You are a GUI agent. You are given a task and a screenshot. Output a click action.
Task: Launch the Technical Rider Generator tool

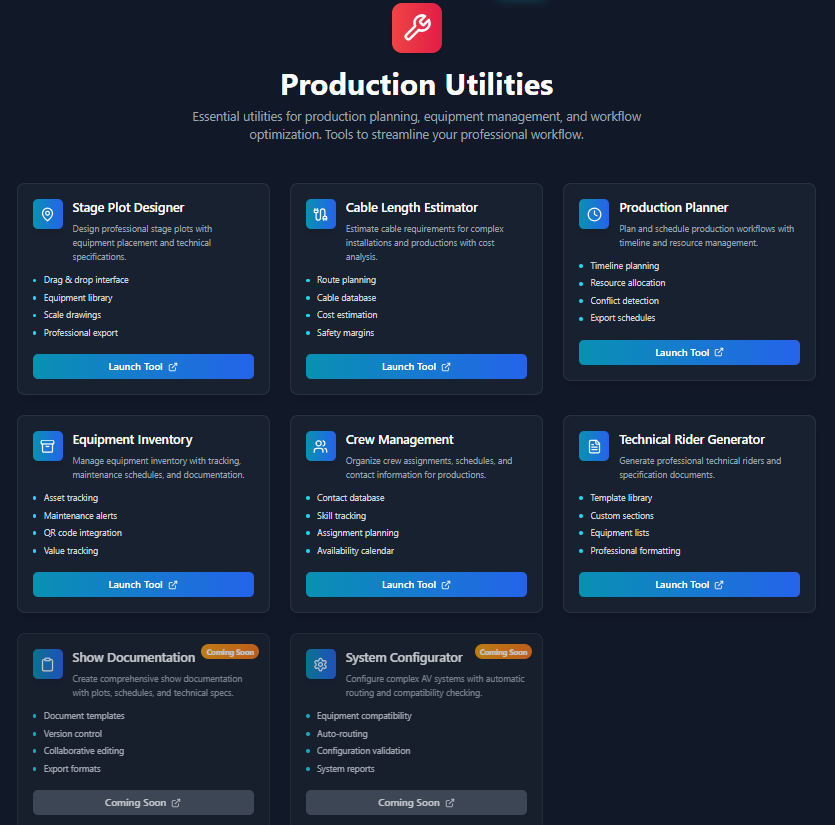point(689,584)
